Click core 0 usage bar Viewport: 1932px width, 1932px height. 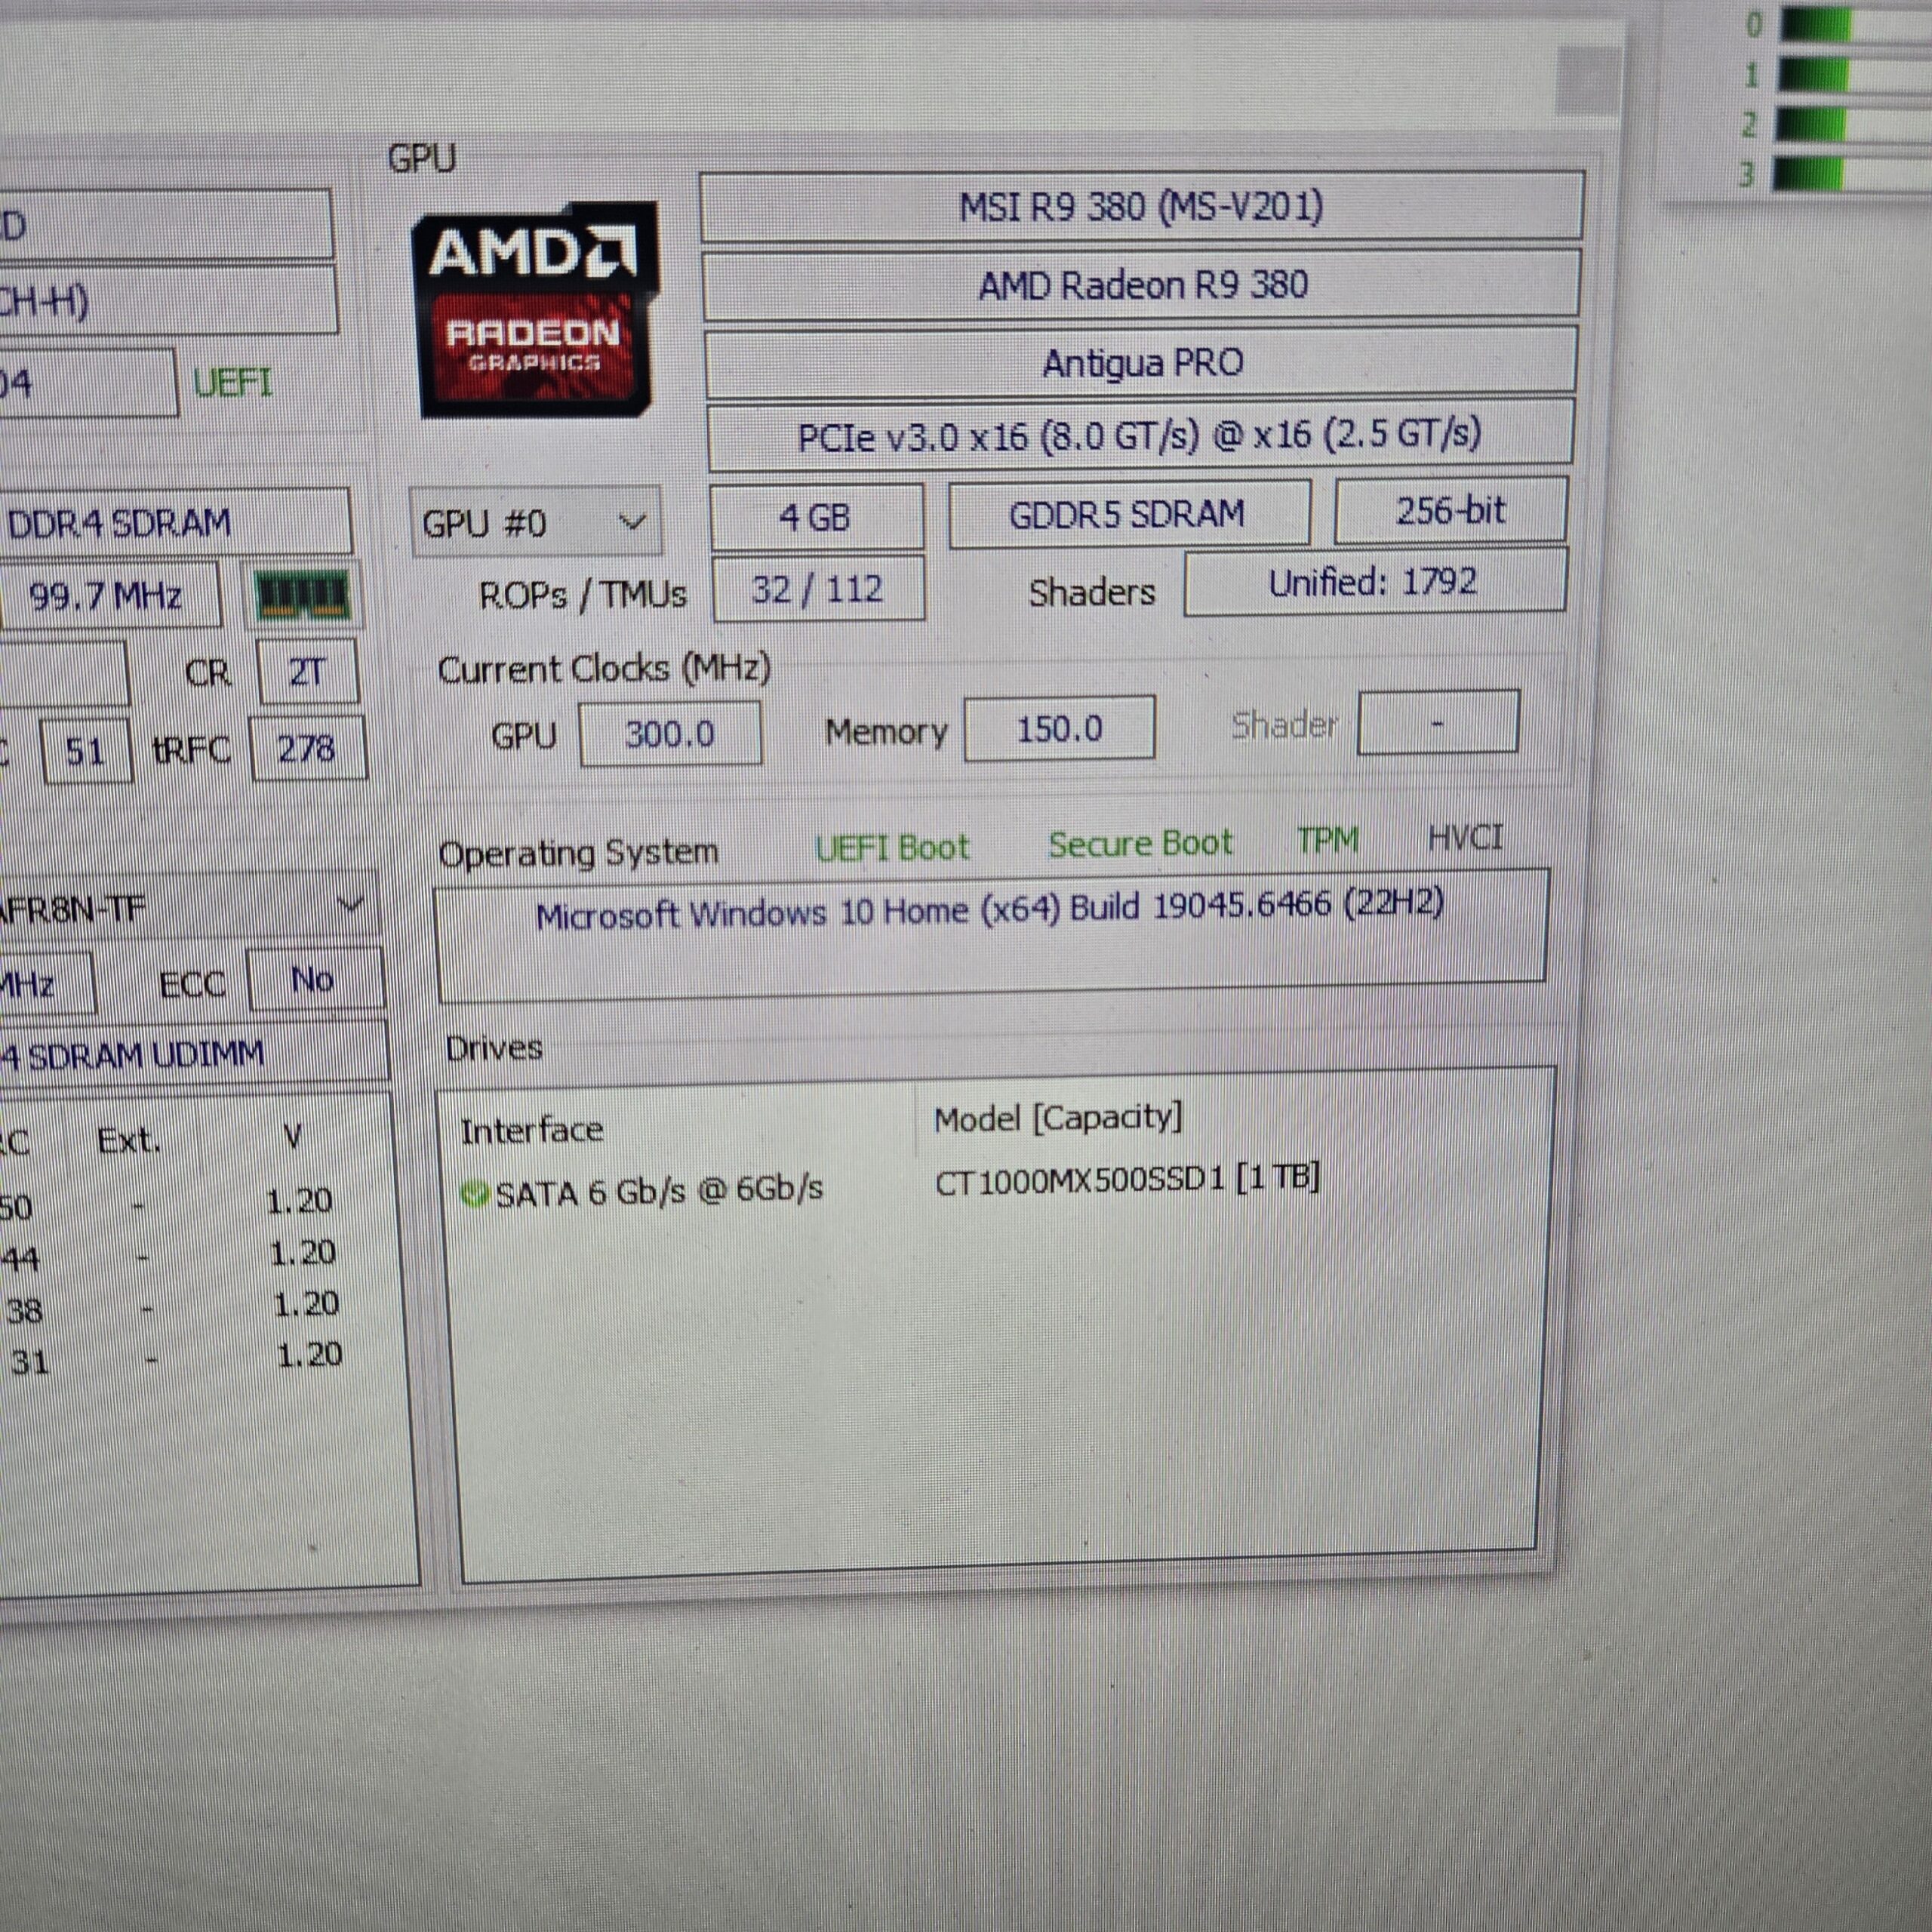1856,25
